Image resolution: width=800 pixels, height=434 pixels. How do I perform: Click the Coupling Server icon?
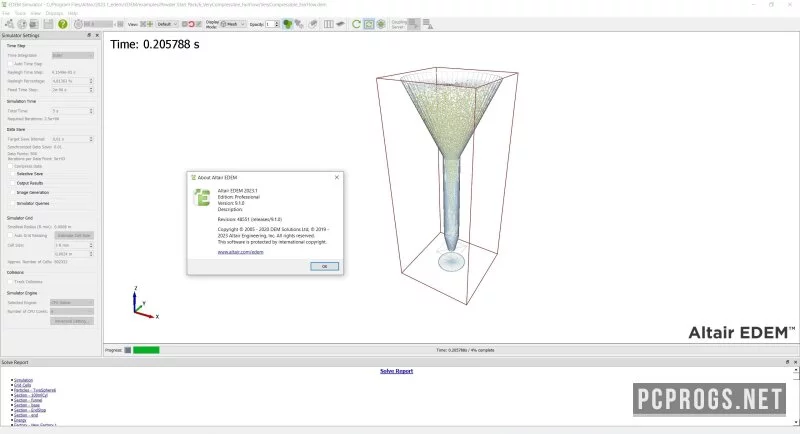pyautogui.click(x=414, y=24)
